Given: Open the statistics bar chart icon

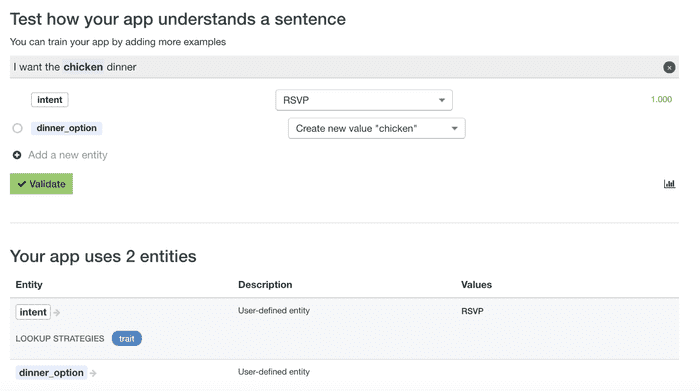Looking at the screenshot, I should (x=669, y=184).
